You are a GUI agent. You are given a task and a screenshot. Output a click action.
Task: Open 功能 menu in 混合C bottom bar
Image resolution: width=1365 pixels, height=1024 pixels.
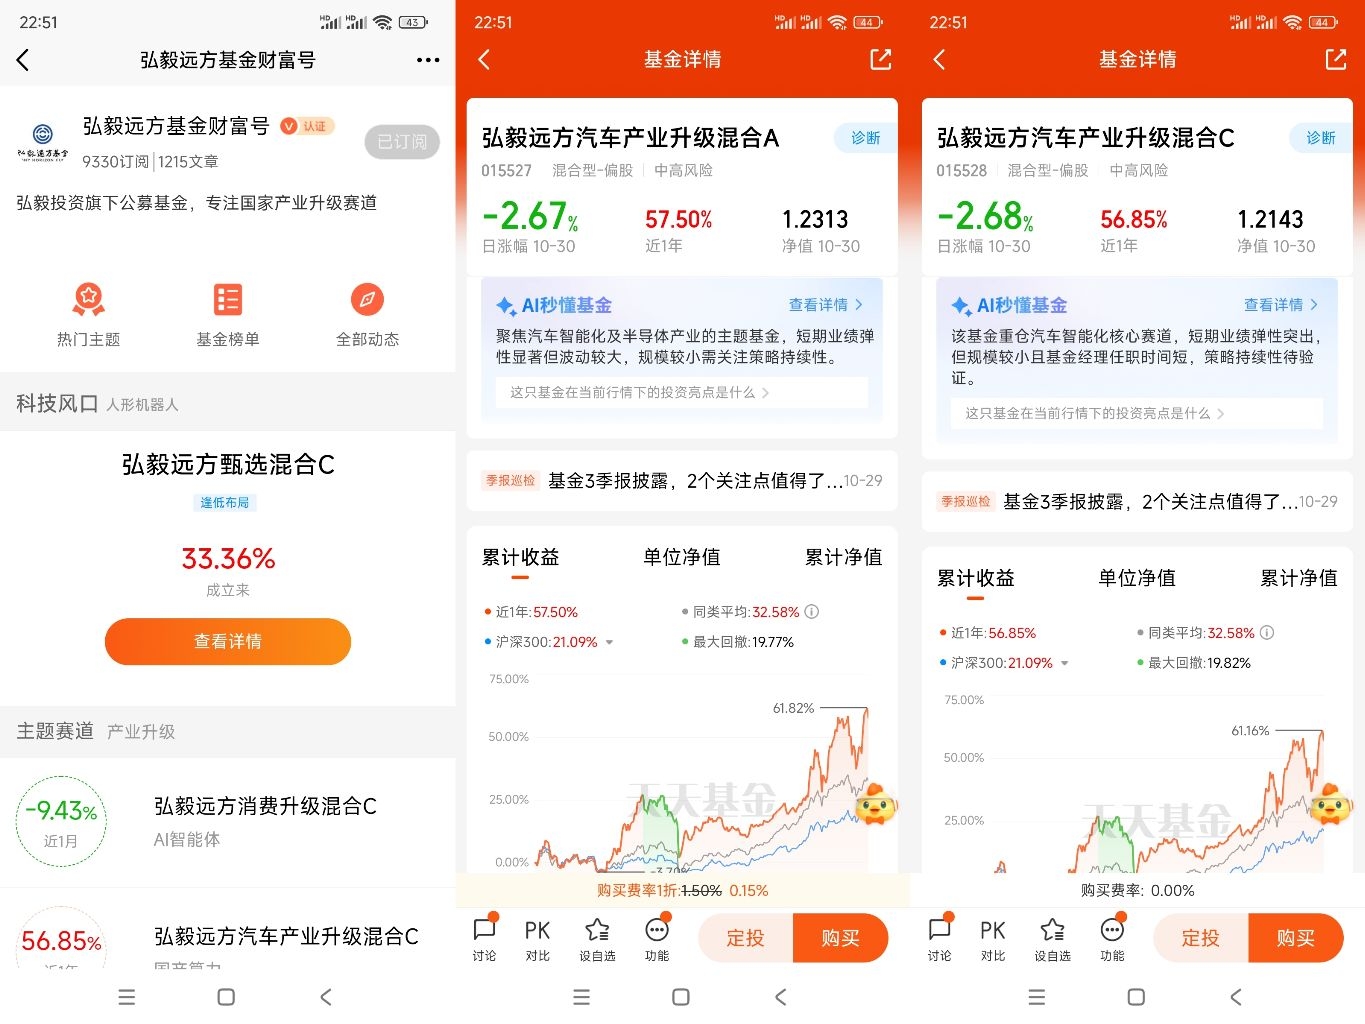[x=1112, y=939]
